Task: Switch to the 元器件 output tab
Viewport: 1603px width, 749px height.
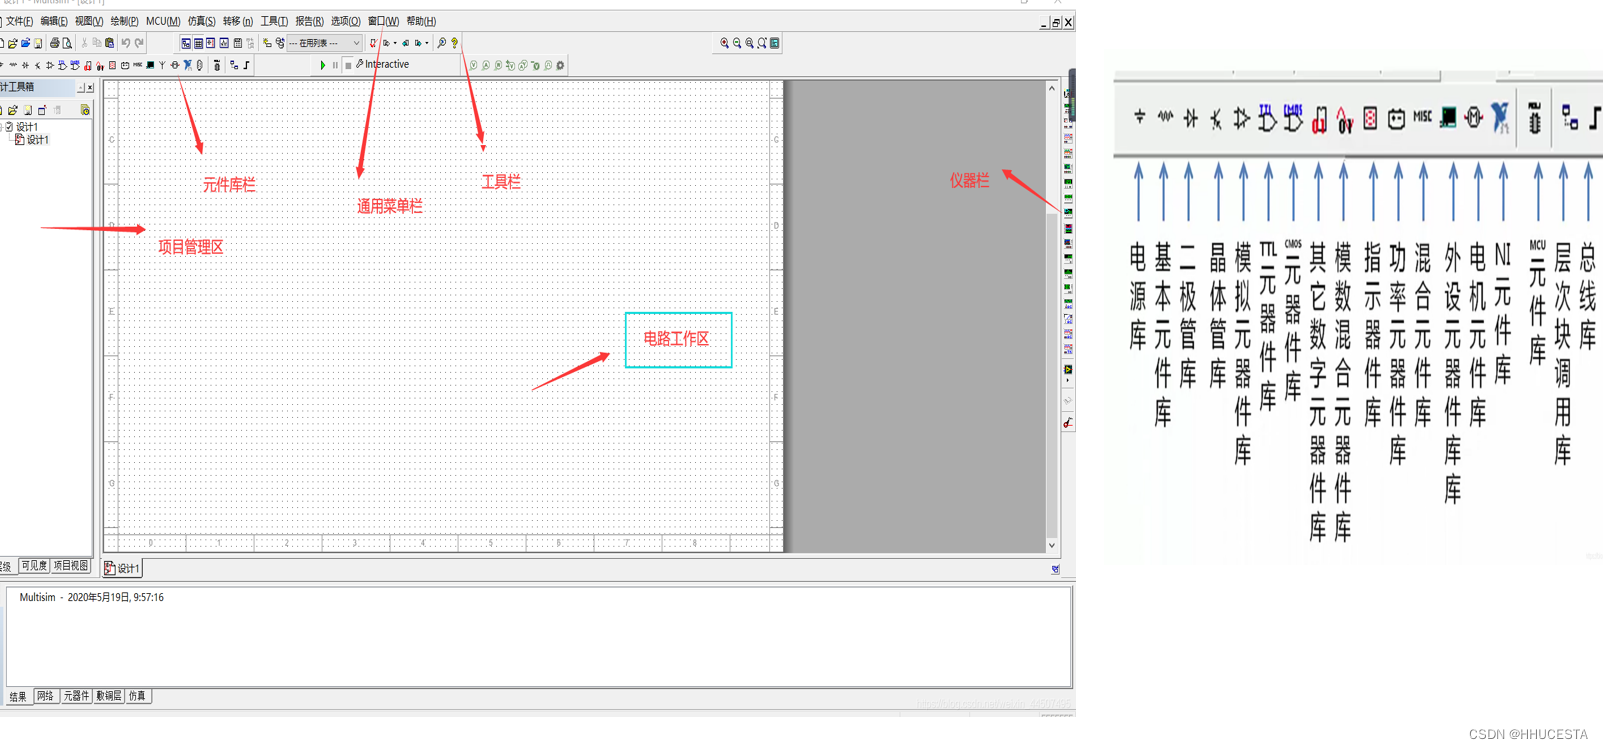Action: coord(76,696)
